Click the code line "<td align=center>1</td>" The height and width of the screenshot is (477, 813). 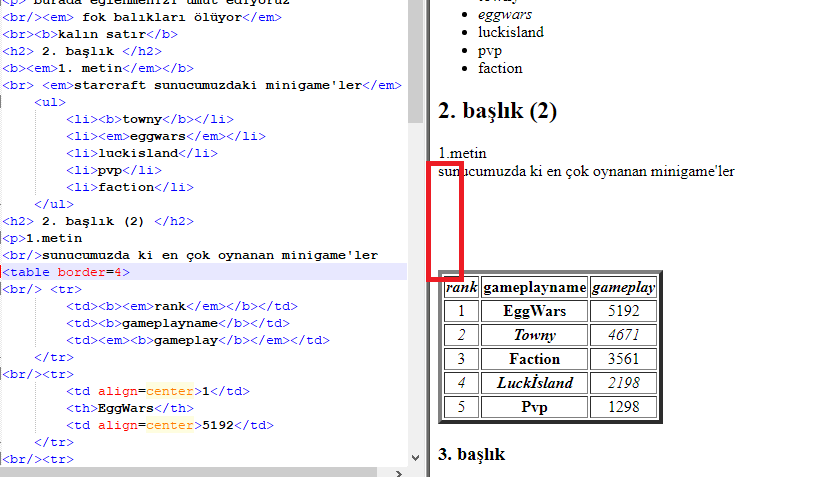pos(158,391)
